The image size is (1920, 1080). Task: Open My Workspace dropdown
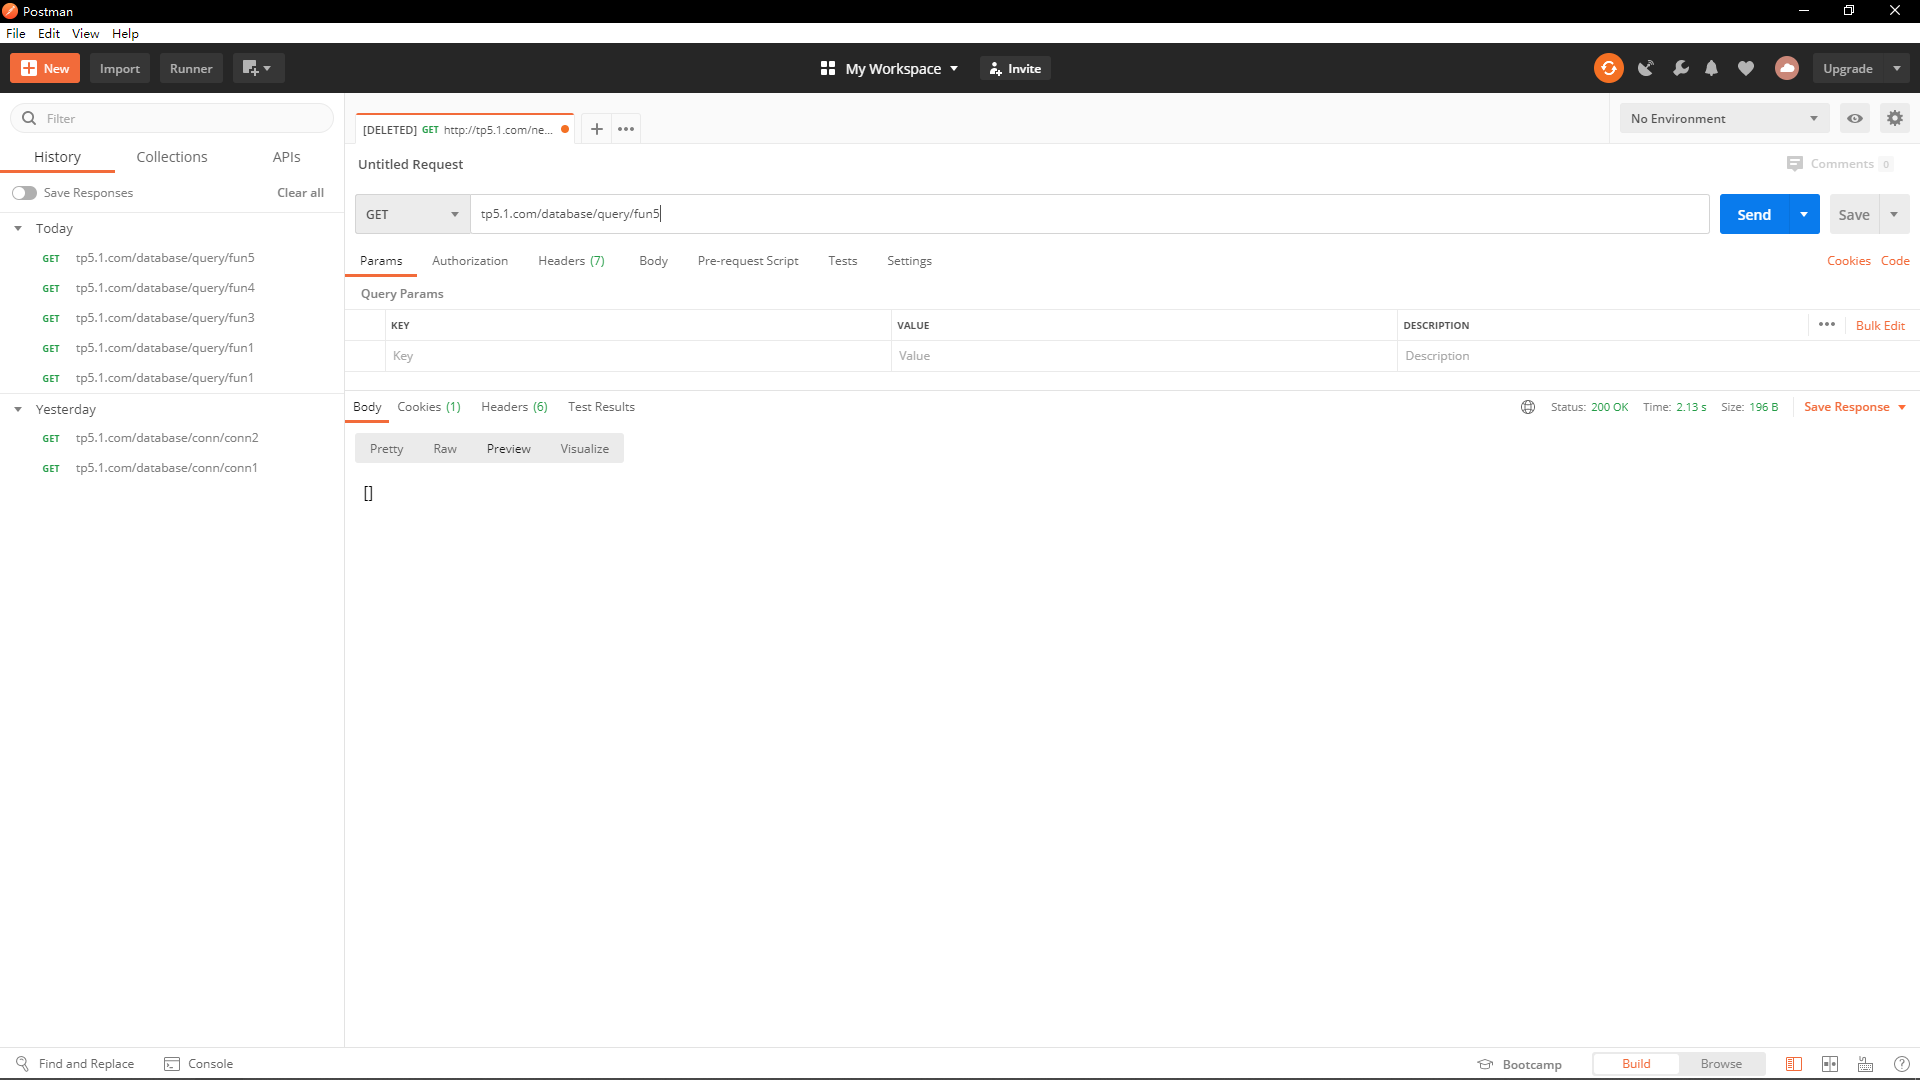890,68
